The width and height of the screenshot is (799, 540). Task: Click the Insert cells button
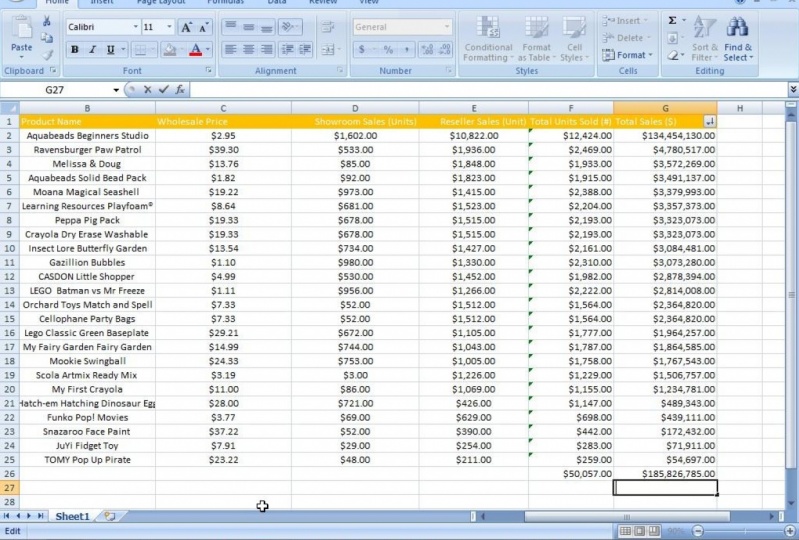click(625, 21)
